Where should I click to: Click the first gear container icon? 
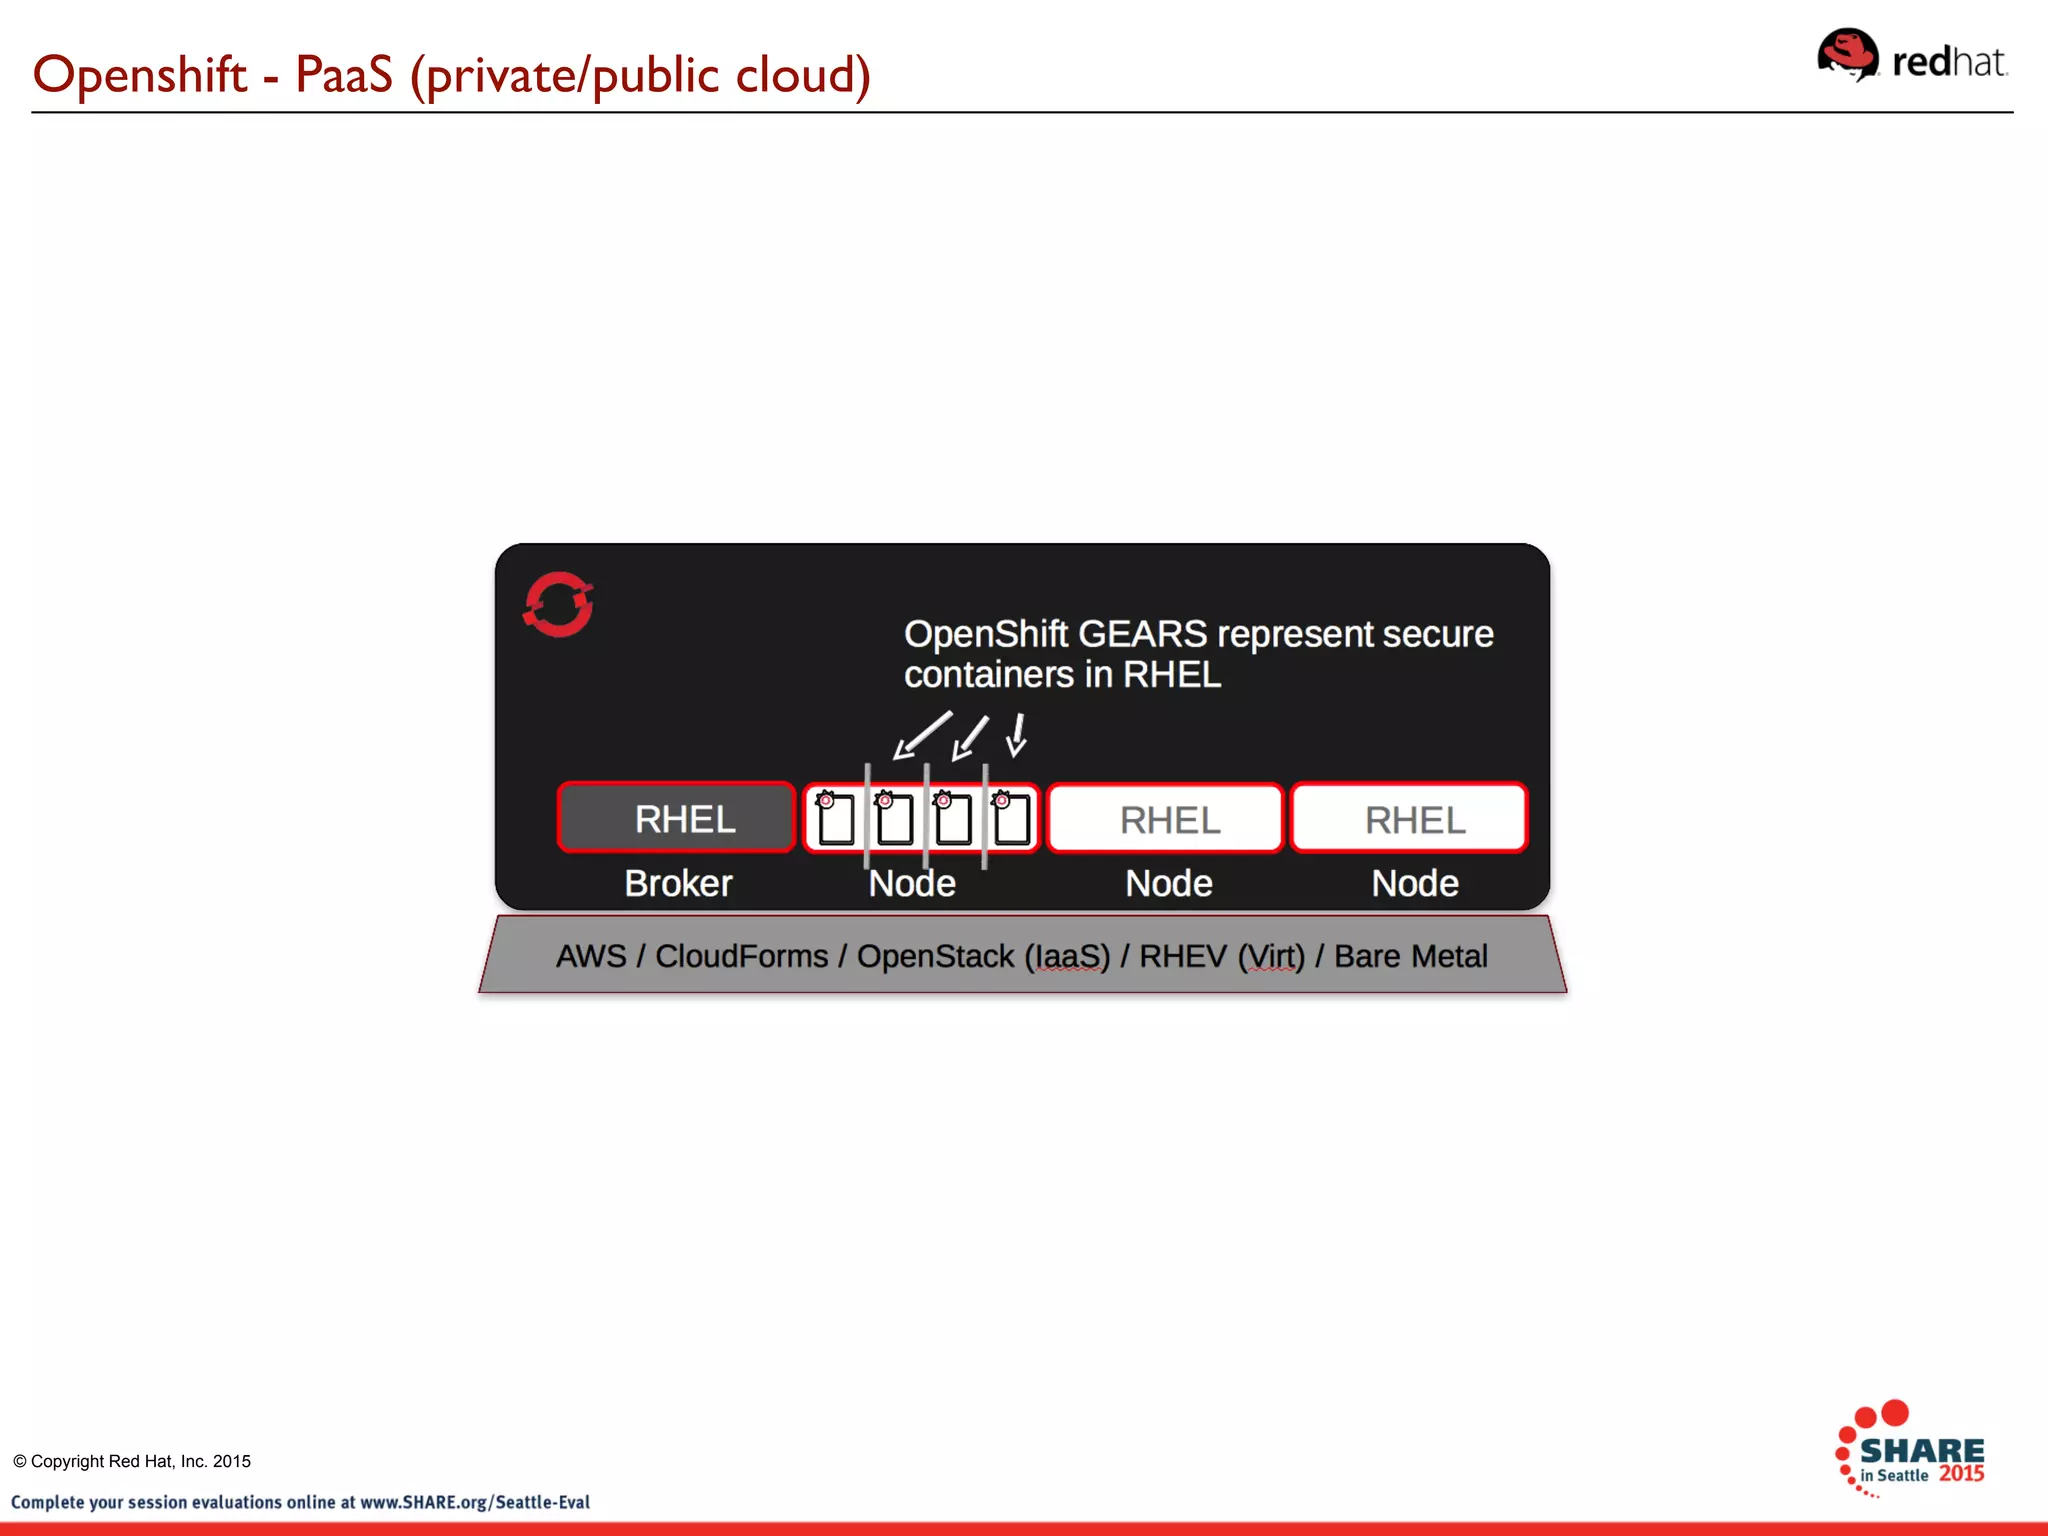pos(835,817)
